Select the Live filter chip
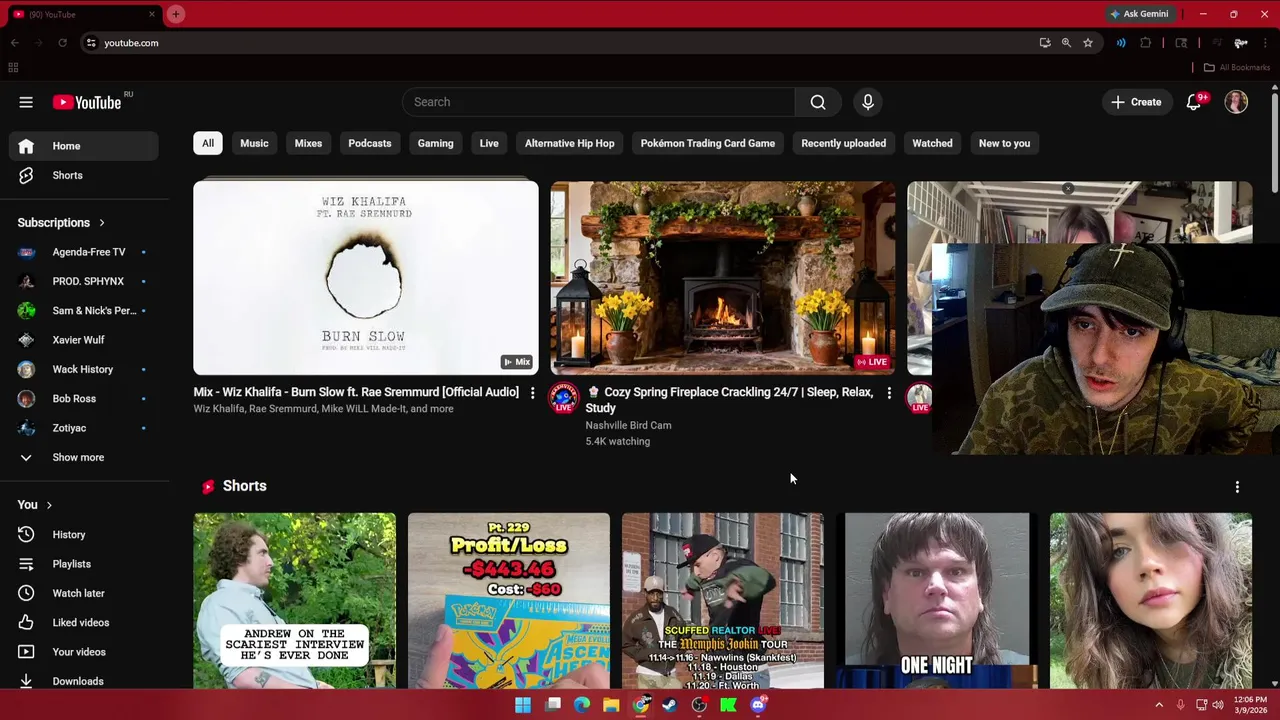 [489, 143]
